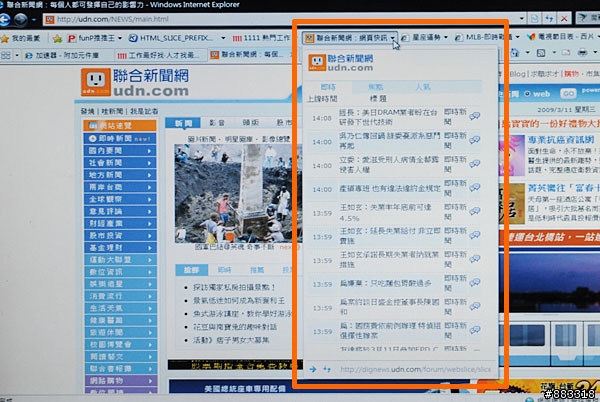Click the GO search button
Screen dimensions: 600x402
(x=568, y=93)
